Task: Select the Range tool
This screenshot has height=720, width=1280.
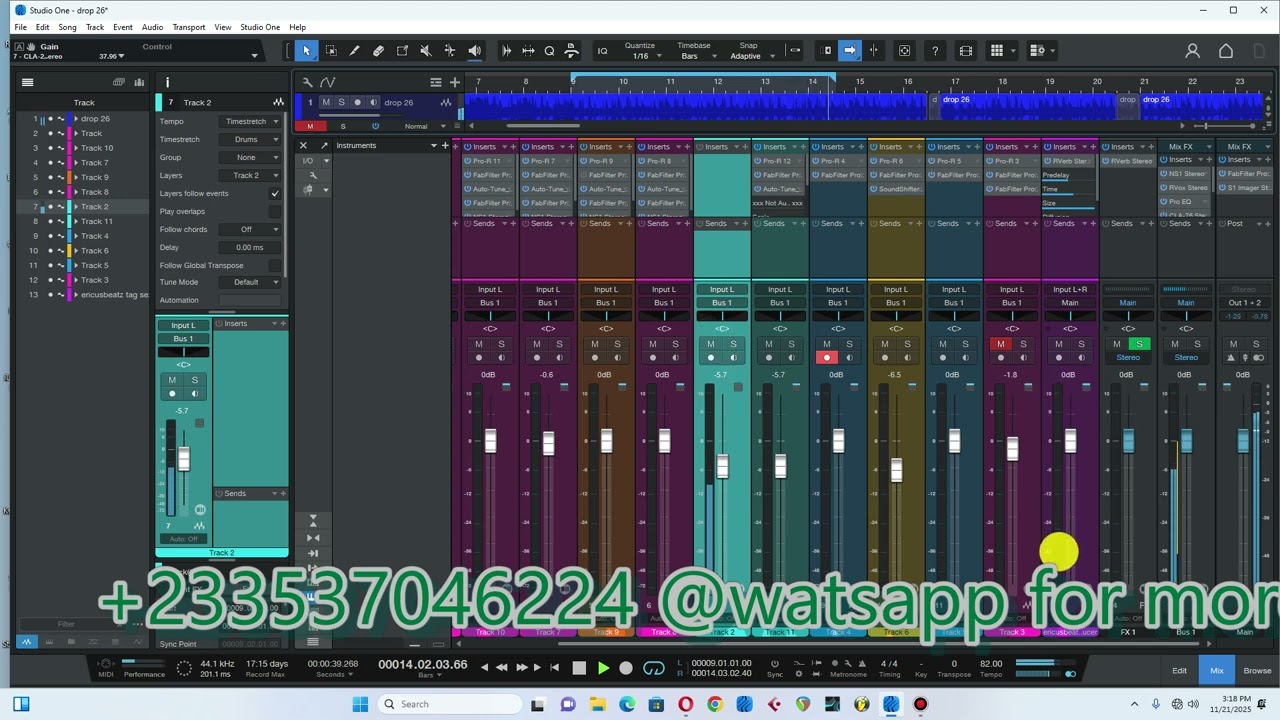Action: tap(331, 51)
